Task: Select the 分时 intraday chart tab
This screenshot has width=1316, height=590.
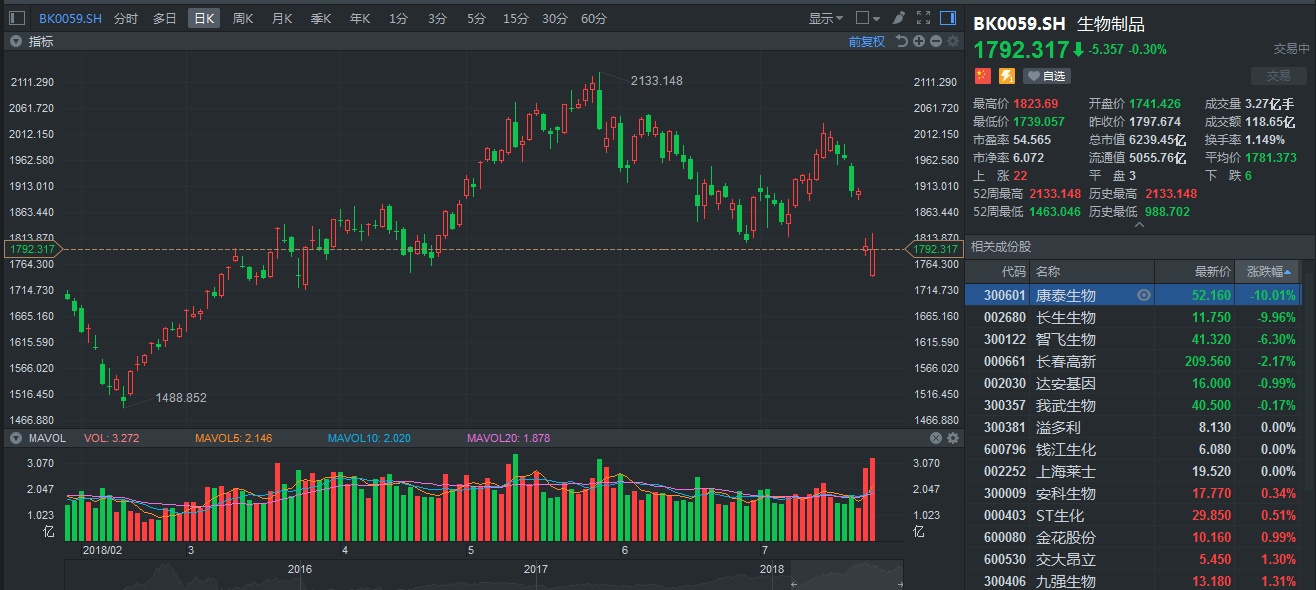Action: click(126, 18)
